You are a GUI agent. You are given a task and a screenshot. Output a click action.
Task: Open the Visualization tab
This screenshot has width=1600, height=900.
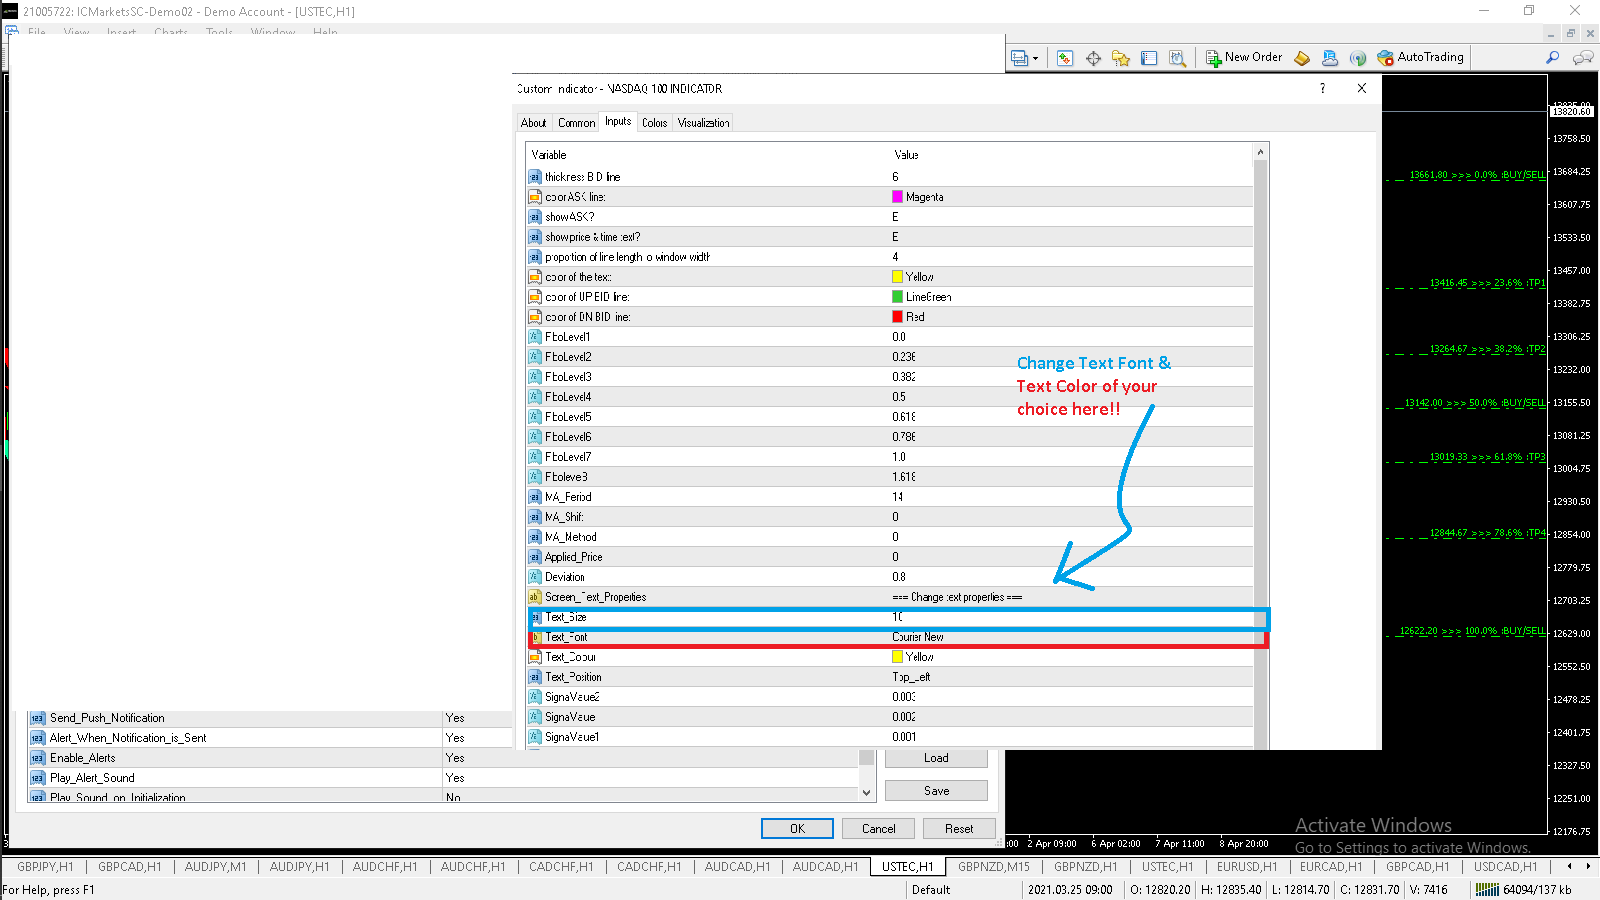704,123
